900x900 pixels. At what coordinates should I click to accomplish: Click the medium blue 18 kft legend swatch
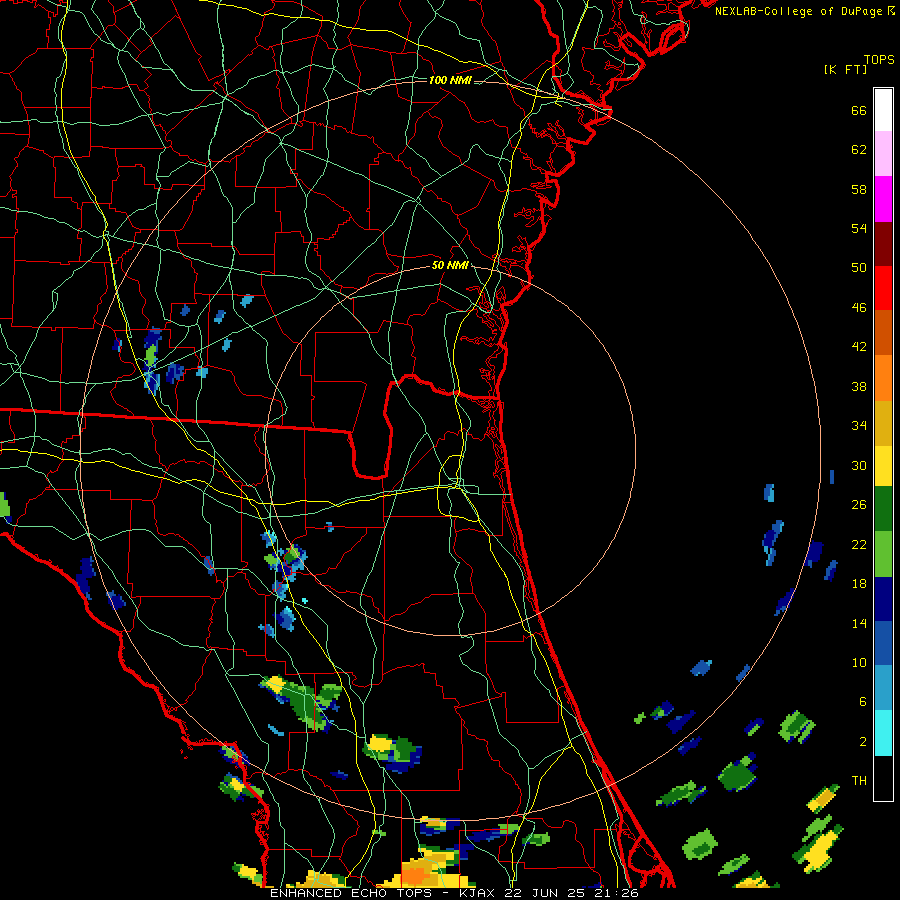point(883,643)
